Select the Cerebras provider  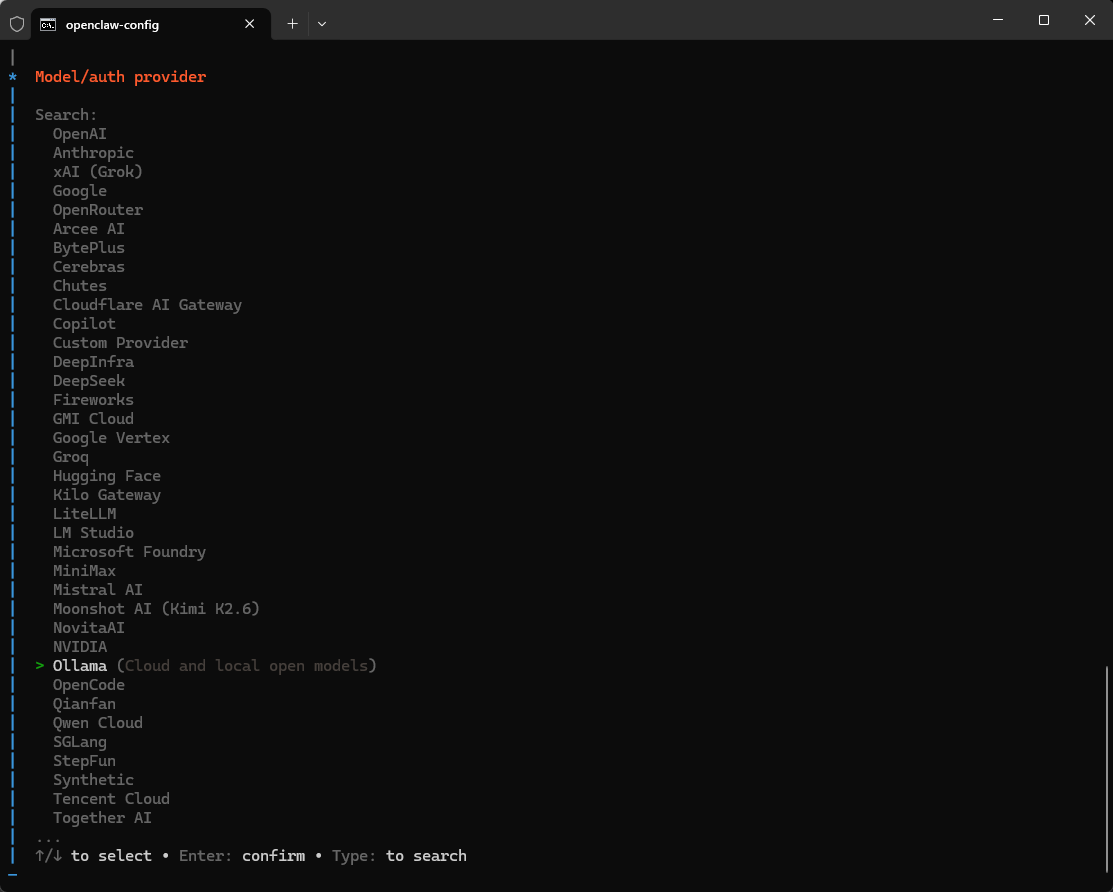pos(89,267)
